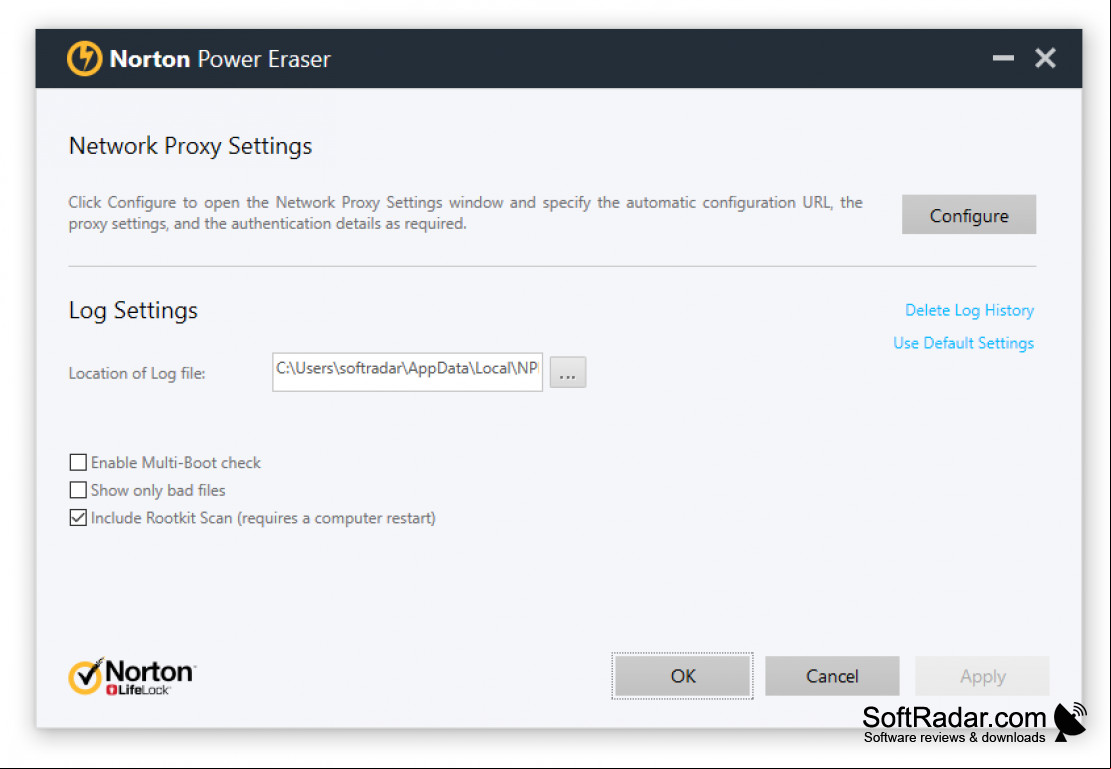Uncheck Include Rootkit Scan option
Screen dimensions: 1111x769
click(x=78, y=518)
